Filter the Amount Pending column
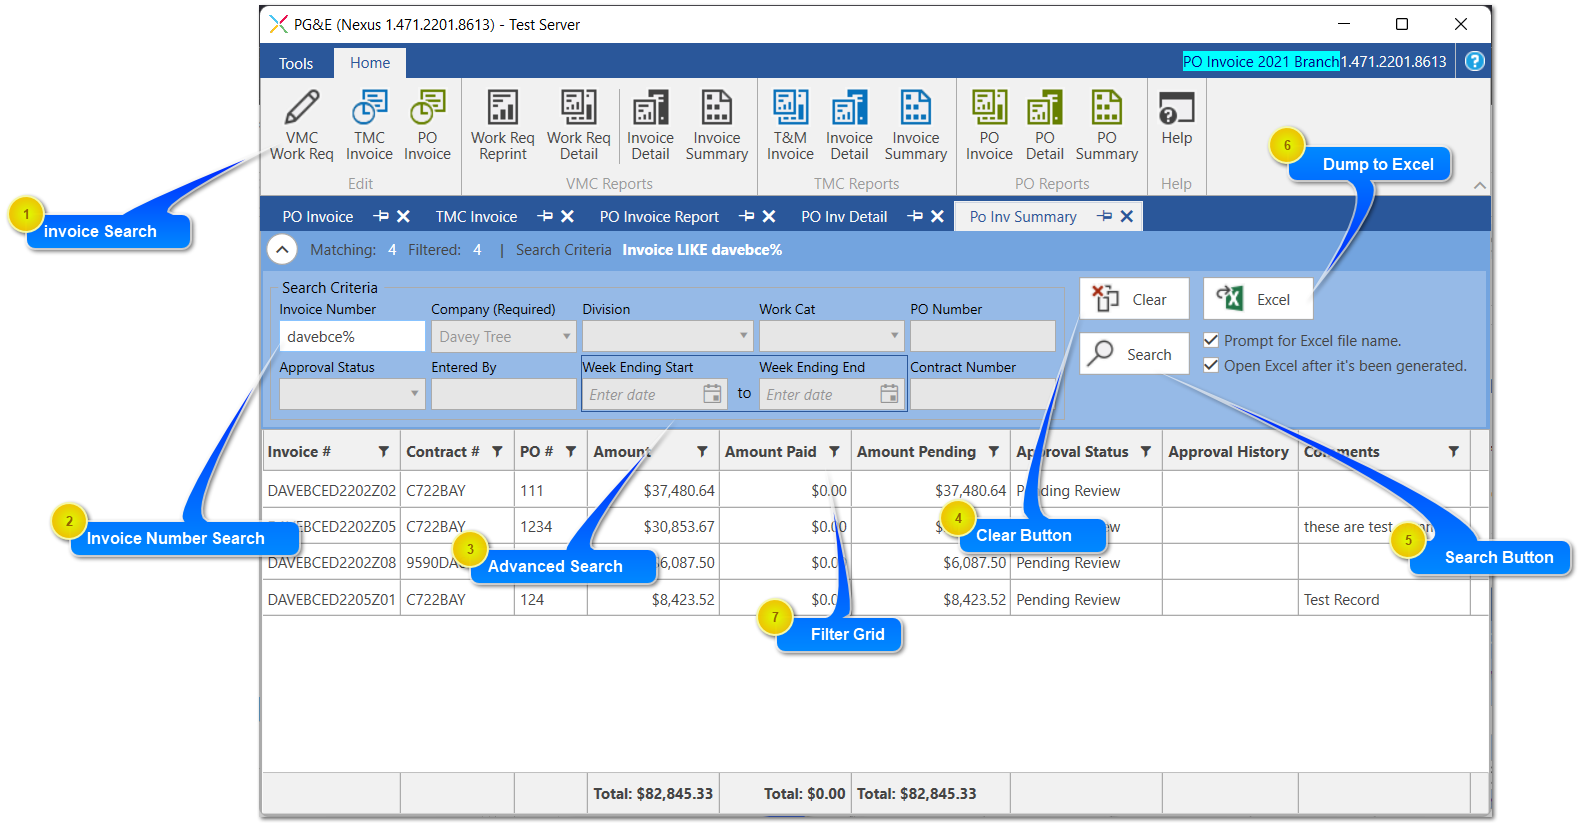This screenshot has width=1583, height=826. (993, 452)
